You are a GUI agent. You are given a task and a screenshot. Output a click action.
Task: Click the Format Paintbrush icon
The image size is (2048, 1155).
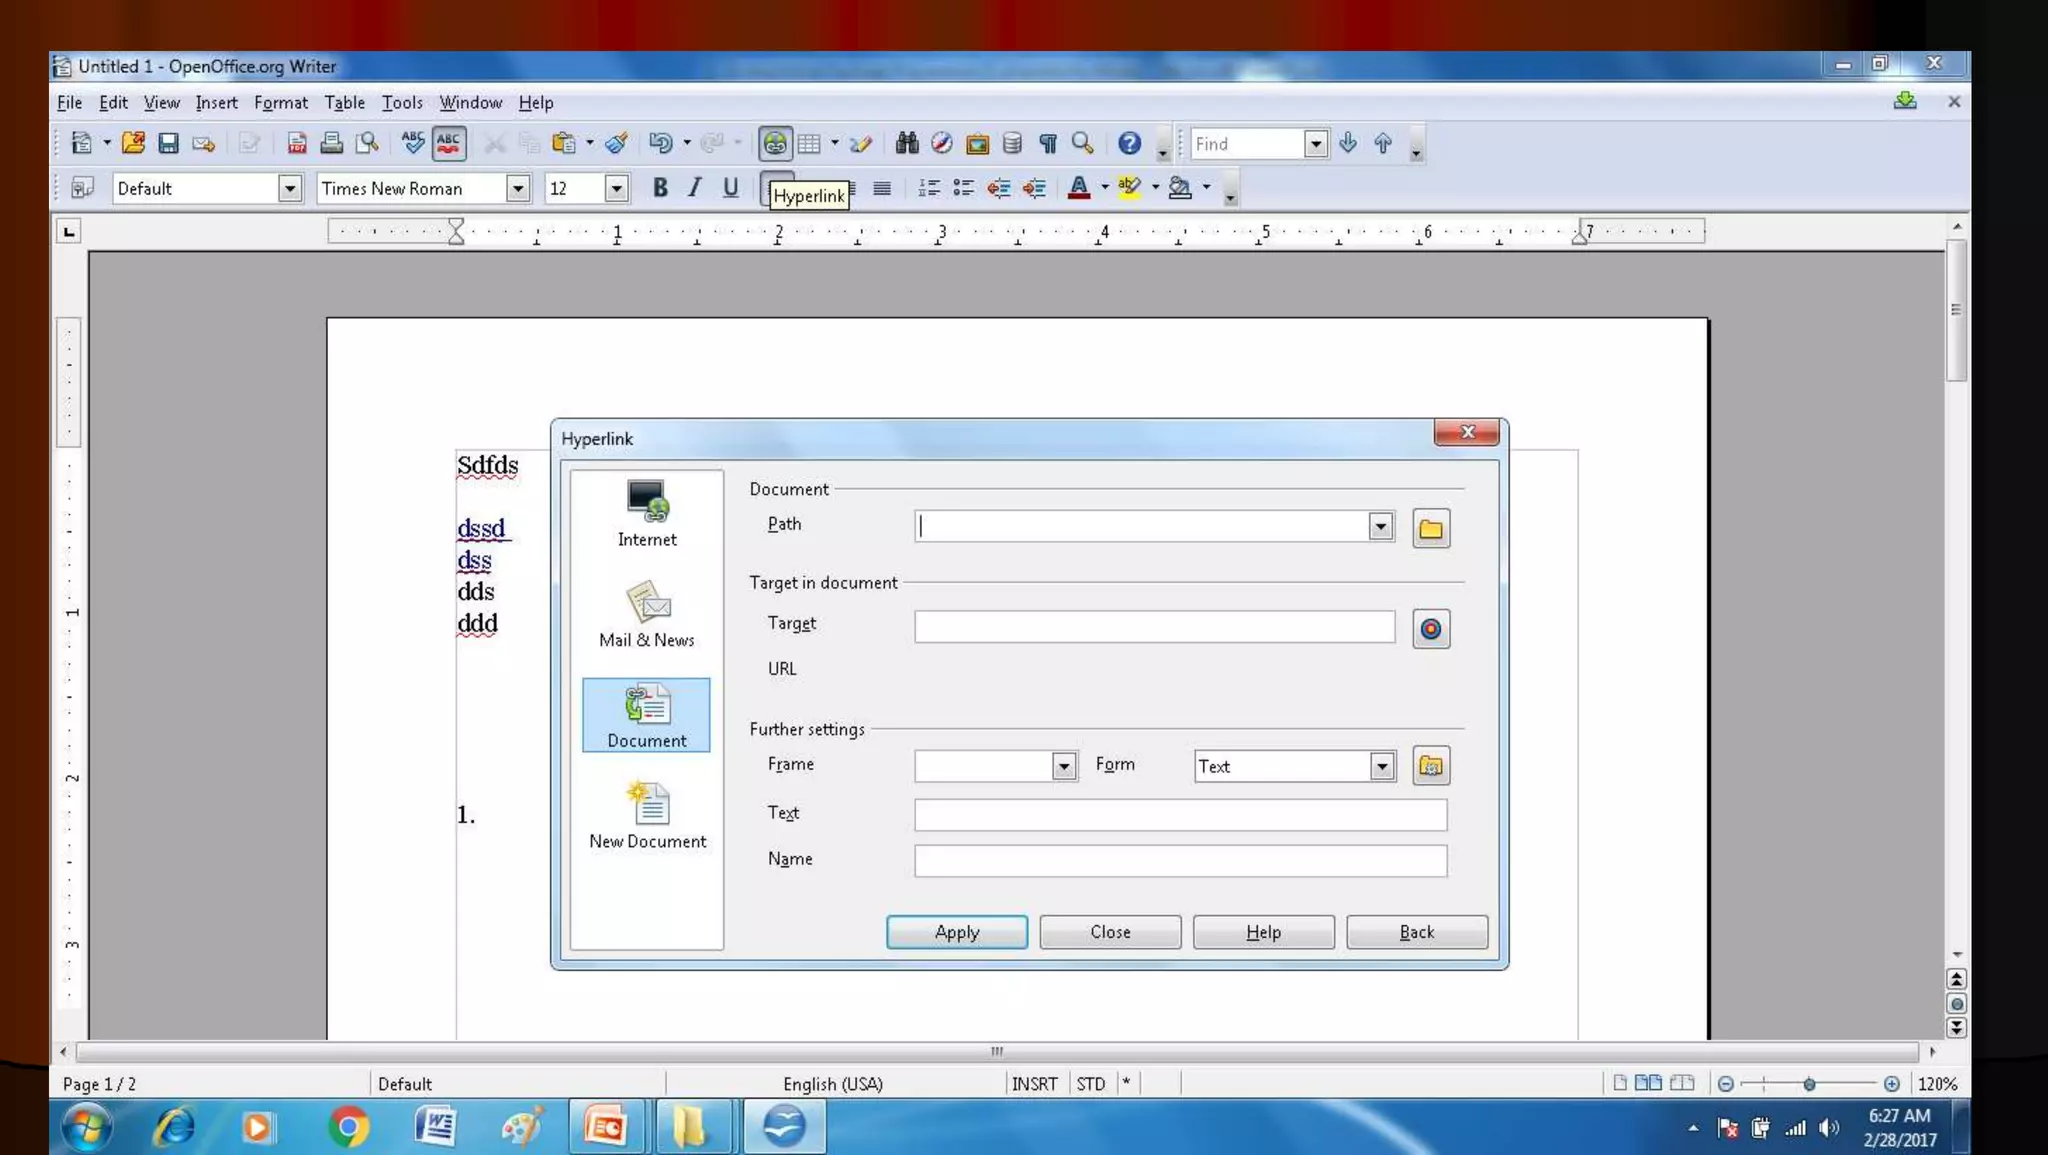616,144
